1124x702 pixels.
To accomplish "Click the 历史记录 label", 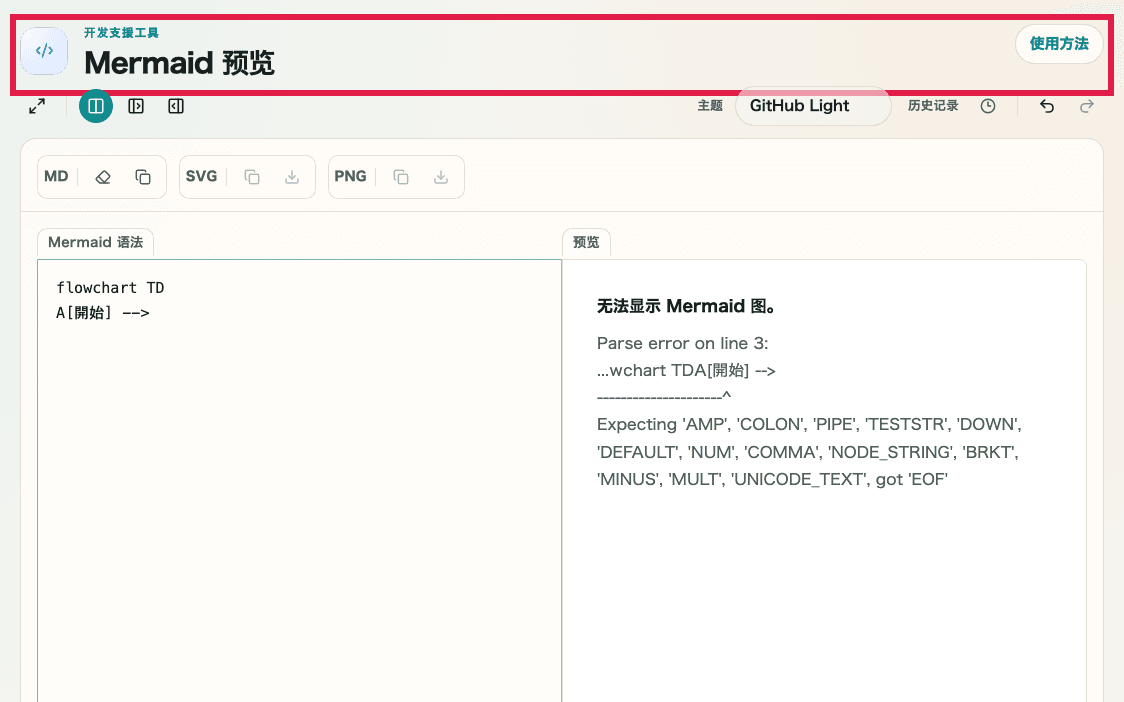I will (933, 105).
